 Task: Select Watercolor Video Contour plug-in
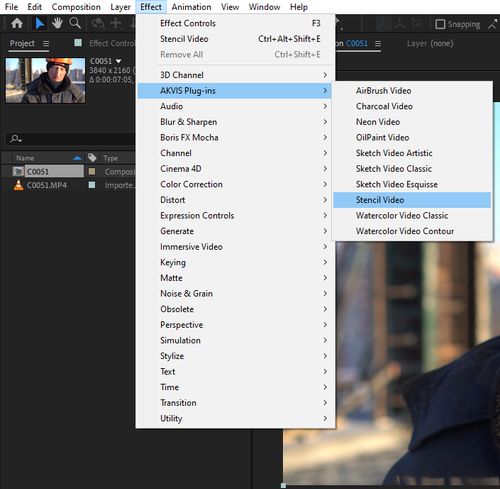(412, 231)
